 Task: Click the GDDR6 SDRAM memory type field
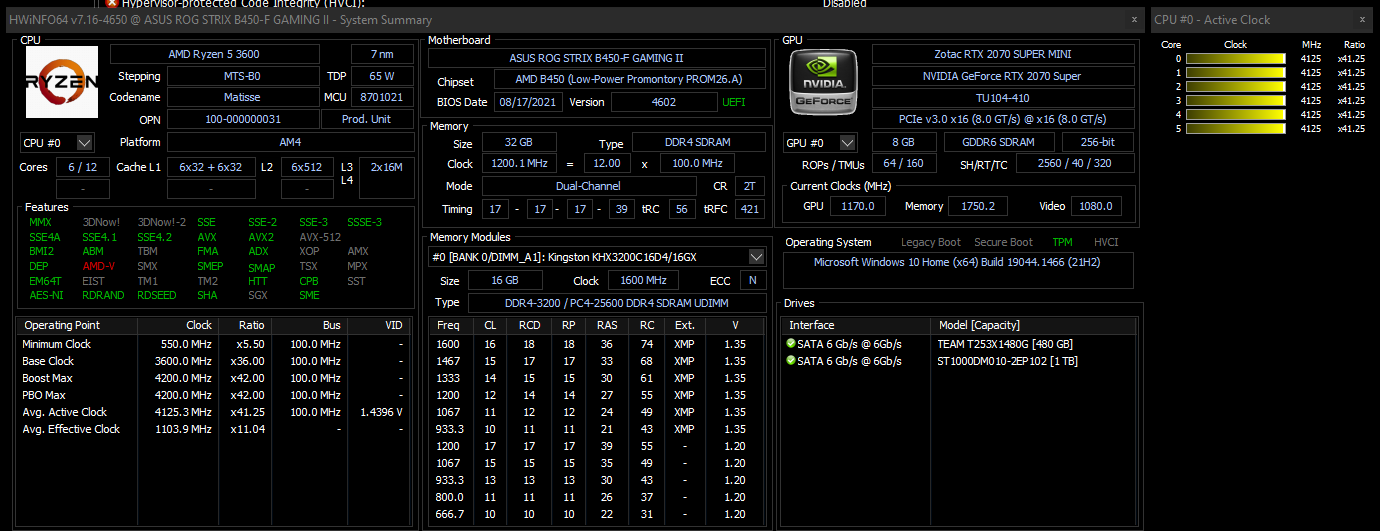997,142
